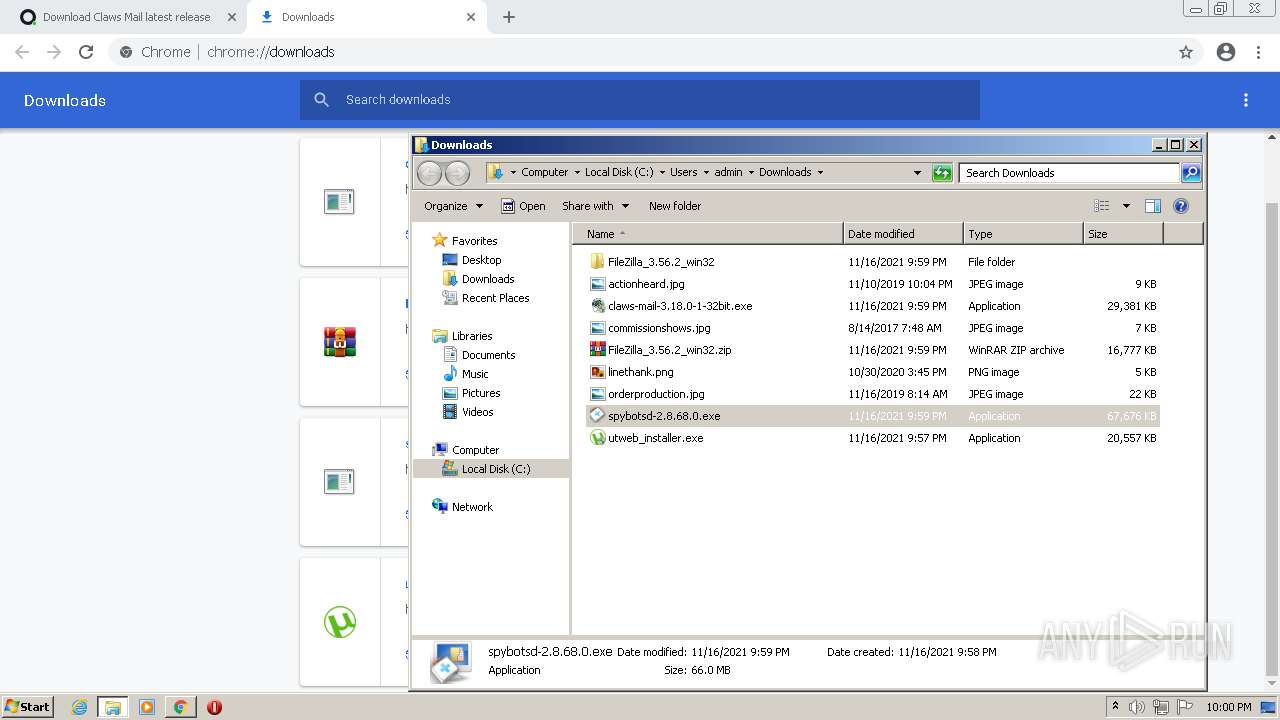This screenshot has width=1280, height=720.
Task: Click the admin breadcrumb segment
Action: 728,172
